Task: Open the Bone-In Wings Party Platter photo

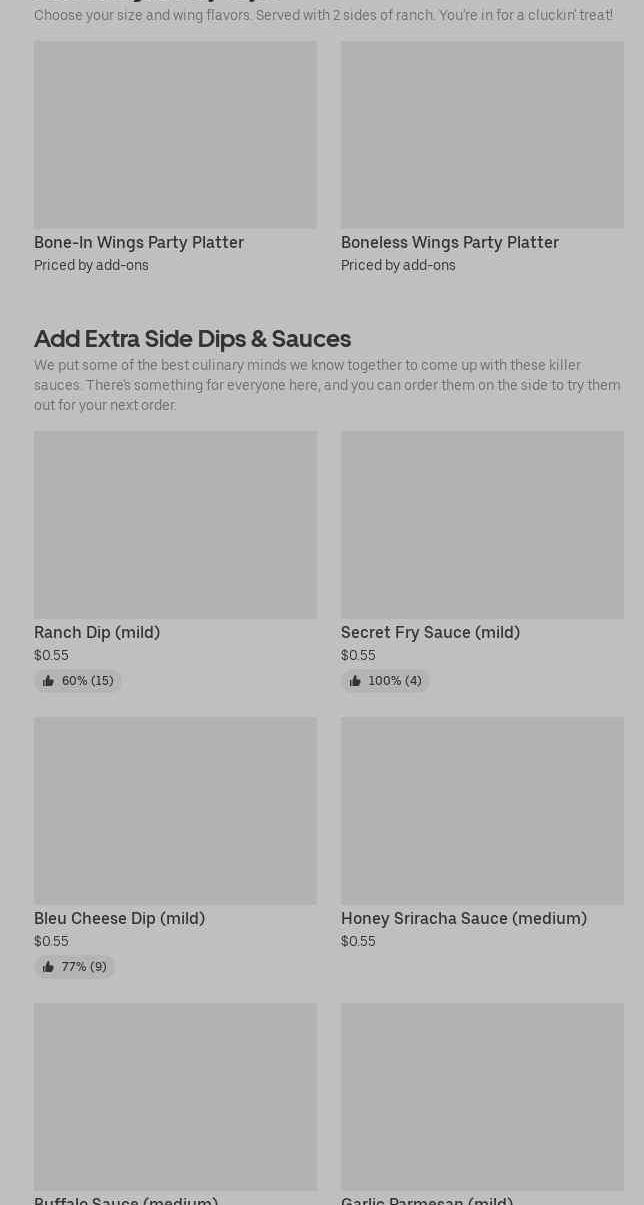Action: click(x=175, y=134)
